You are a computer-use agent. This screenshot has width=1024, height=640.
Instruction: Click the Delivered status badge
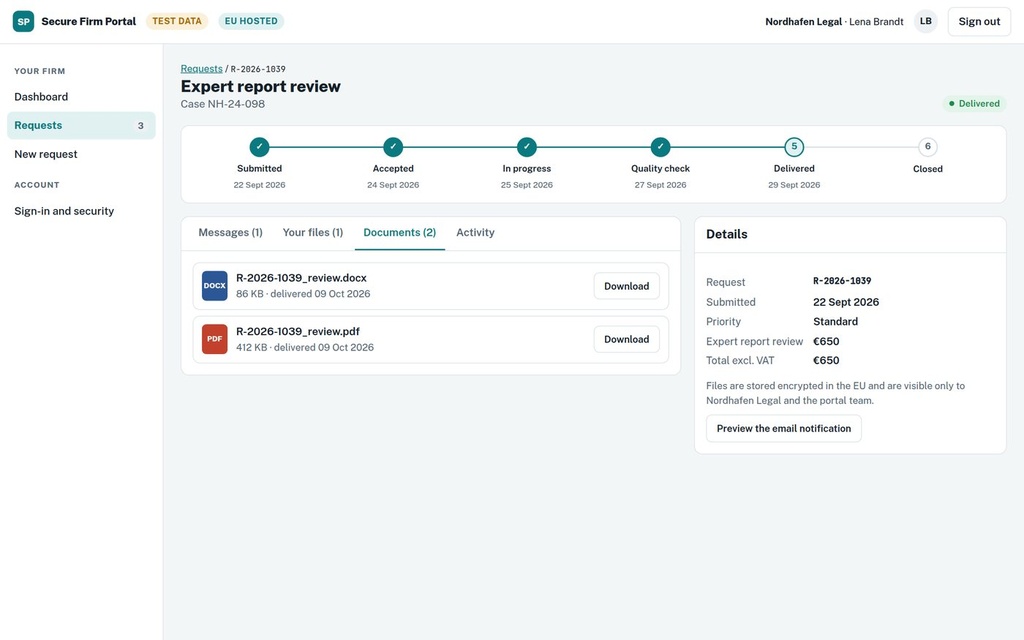[974, 103]
